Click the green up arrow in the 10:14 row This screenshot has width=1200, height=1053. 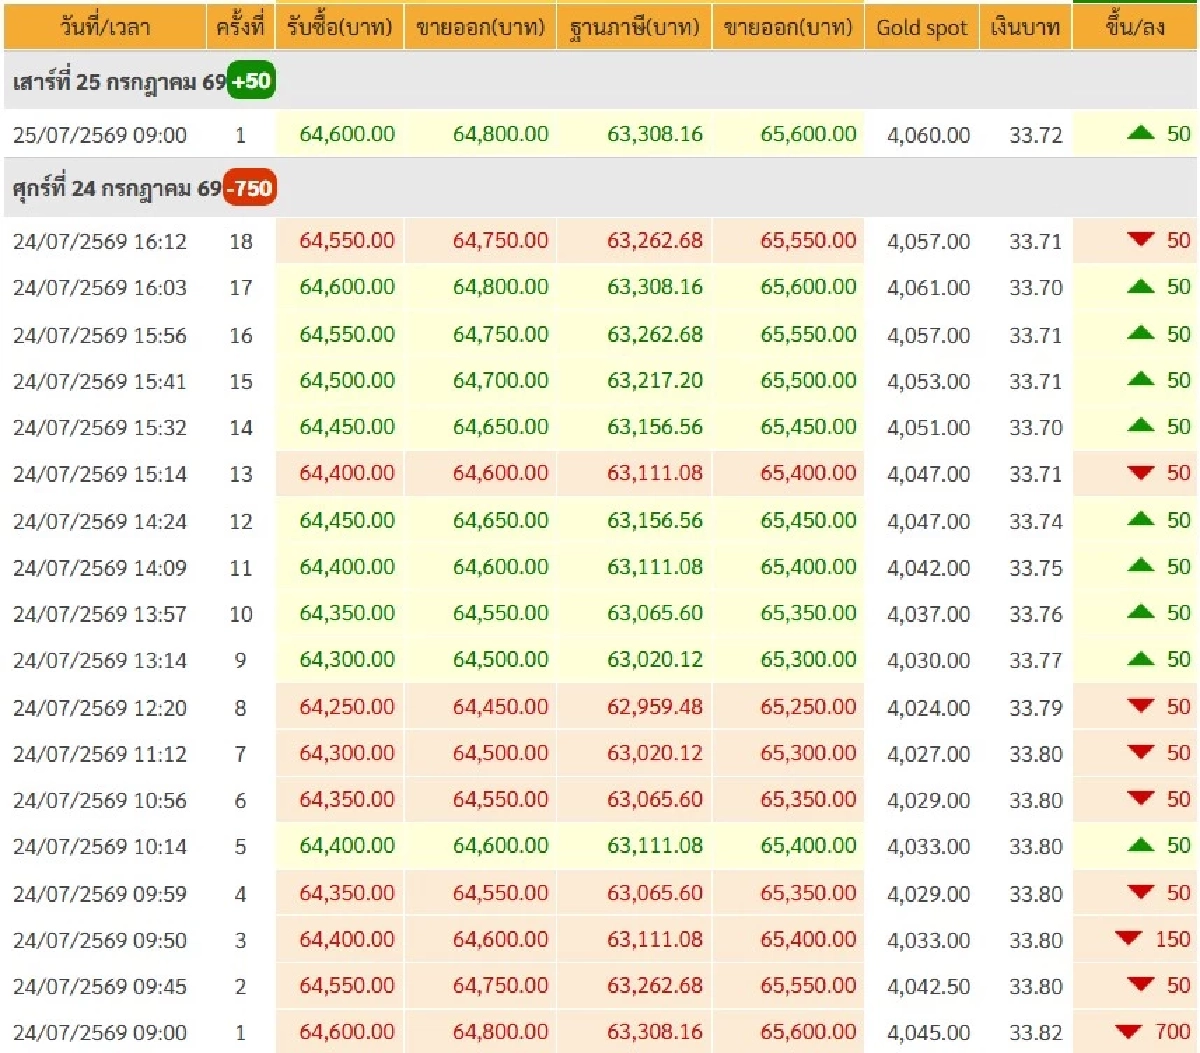click(x=1140, y=845)
